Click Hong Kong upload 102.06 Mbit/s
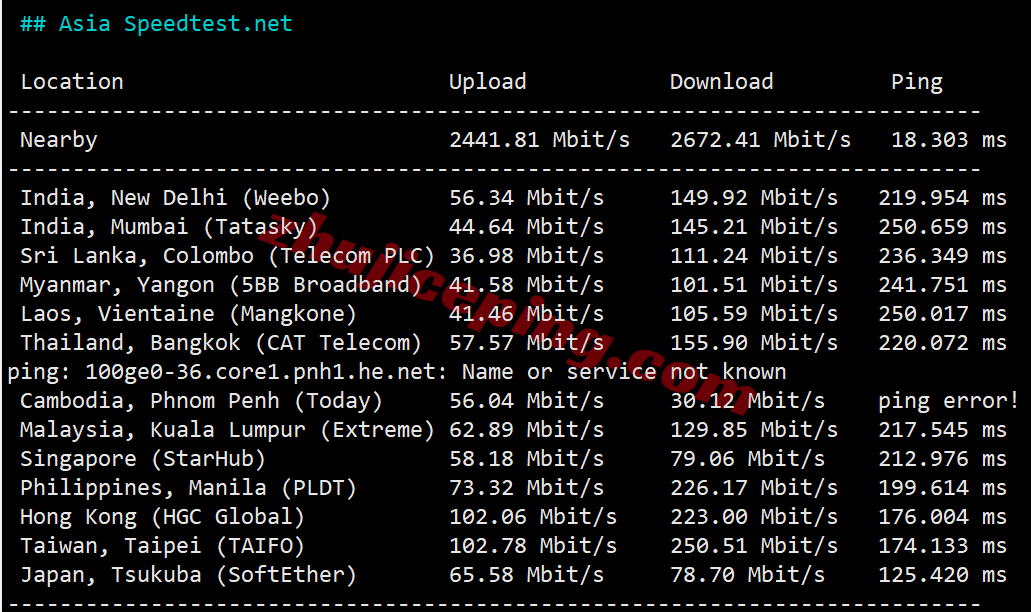This screenshot has height=612, width=1031. pos(533,517)
